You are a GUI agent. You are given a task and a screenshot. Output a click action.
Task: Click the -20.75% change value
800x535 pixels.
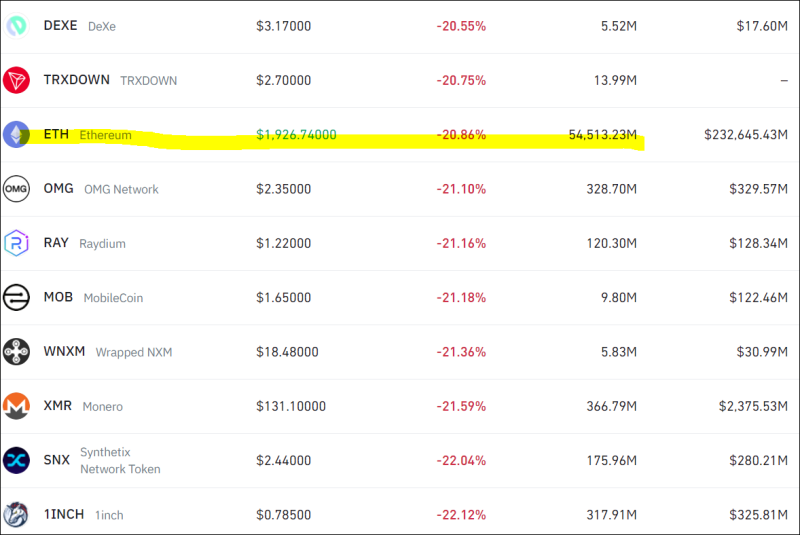coord(461,80)
